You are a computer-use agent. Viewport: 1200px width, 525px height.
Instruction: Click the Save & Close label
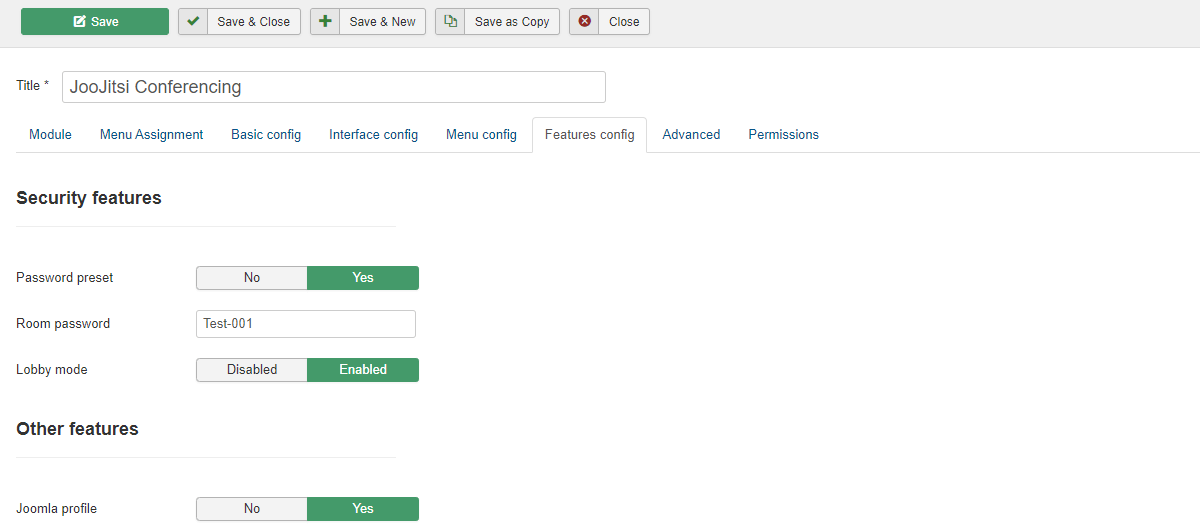tap(254, 22)
